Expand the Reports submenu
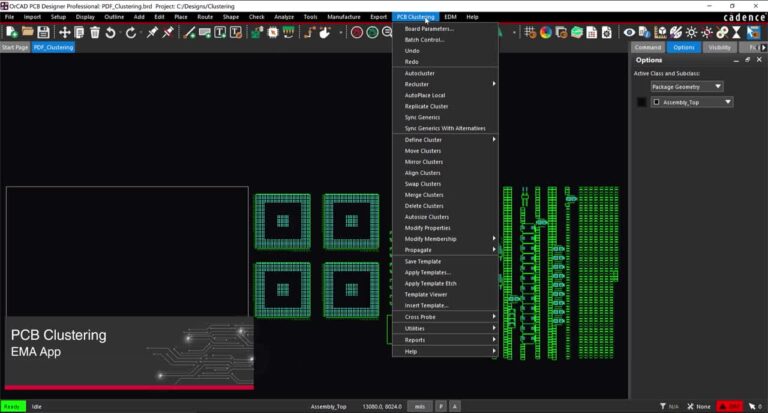768x413 pixels. pos(445,340)
